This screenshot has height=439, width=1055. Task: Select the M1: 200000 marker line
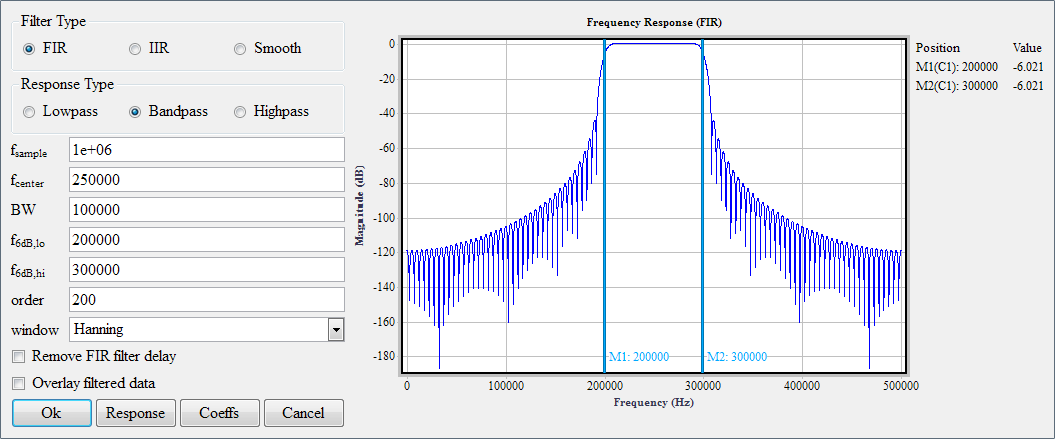pyautogui.click(x=604, y=205)
